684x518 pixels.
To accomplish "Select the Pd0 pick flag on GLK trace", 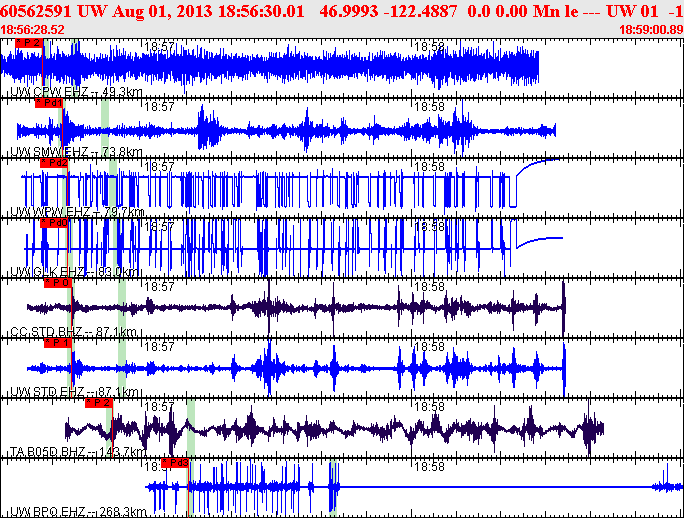I will (x=53, y=223).
